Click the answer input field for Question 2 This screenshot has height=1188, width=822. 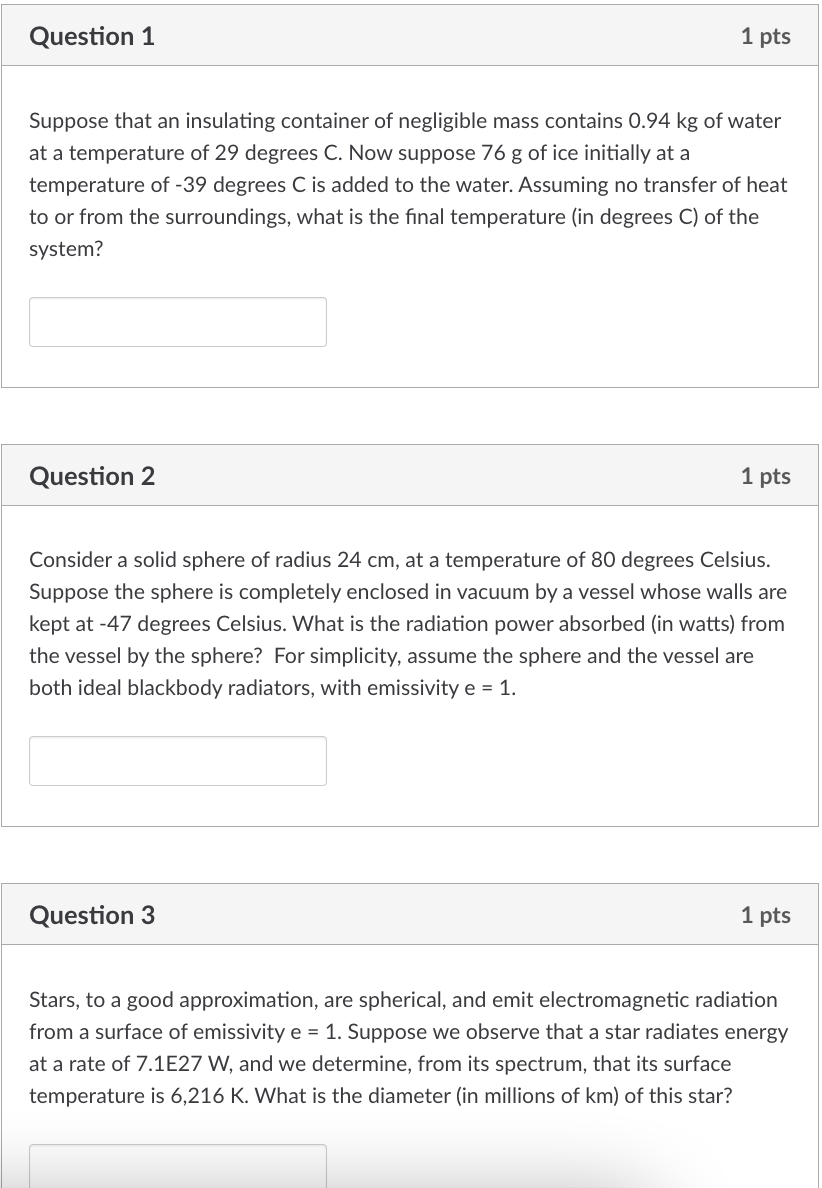click(178, 761)
